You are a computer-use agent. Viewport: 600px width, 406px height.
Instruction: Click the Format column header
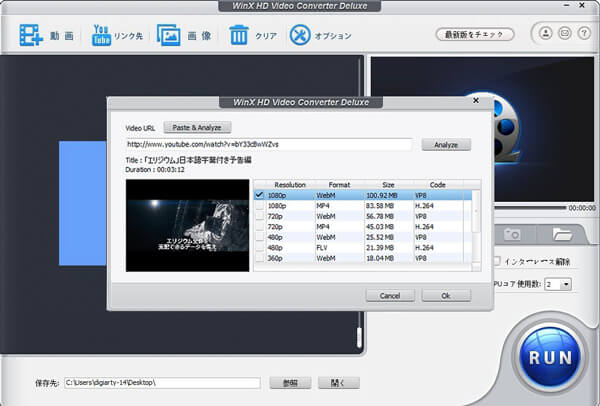pyautogui.click(x=339, y=185)
